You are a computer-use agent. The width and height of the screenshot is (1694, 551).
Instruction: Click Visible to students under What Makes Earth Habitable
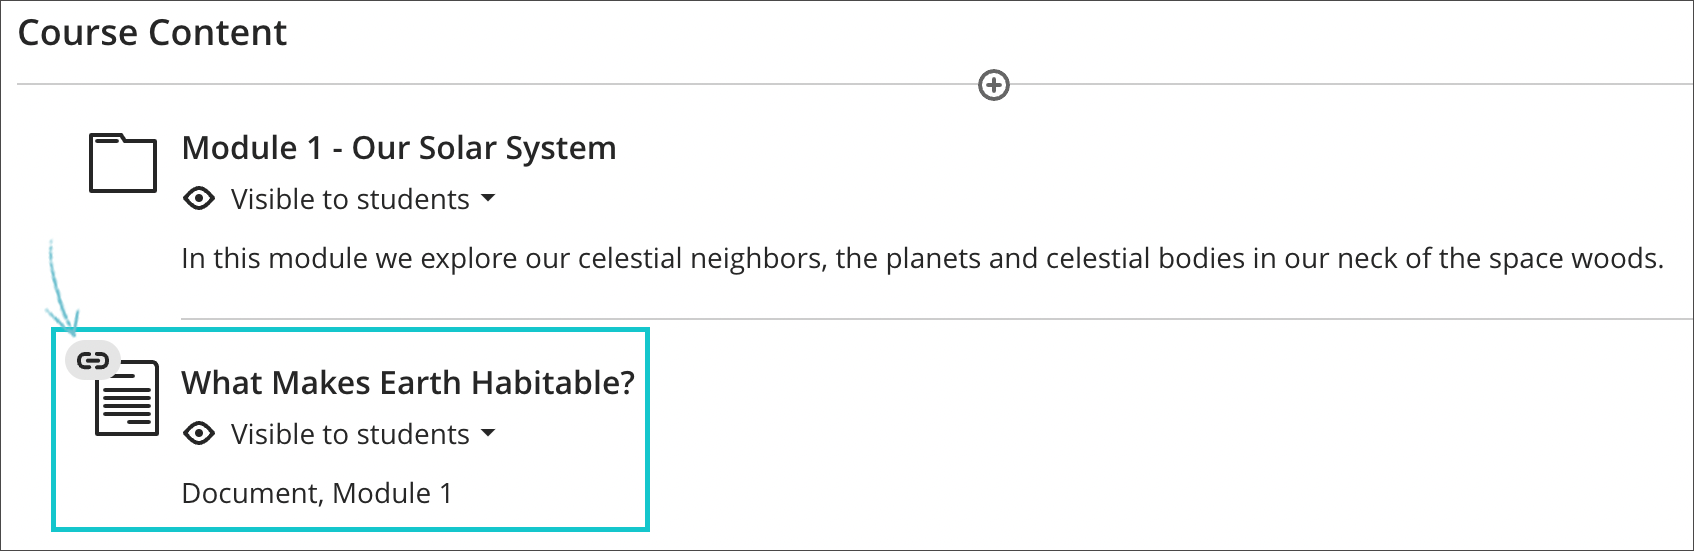[x=350, y=434]
